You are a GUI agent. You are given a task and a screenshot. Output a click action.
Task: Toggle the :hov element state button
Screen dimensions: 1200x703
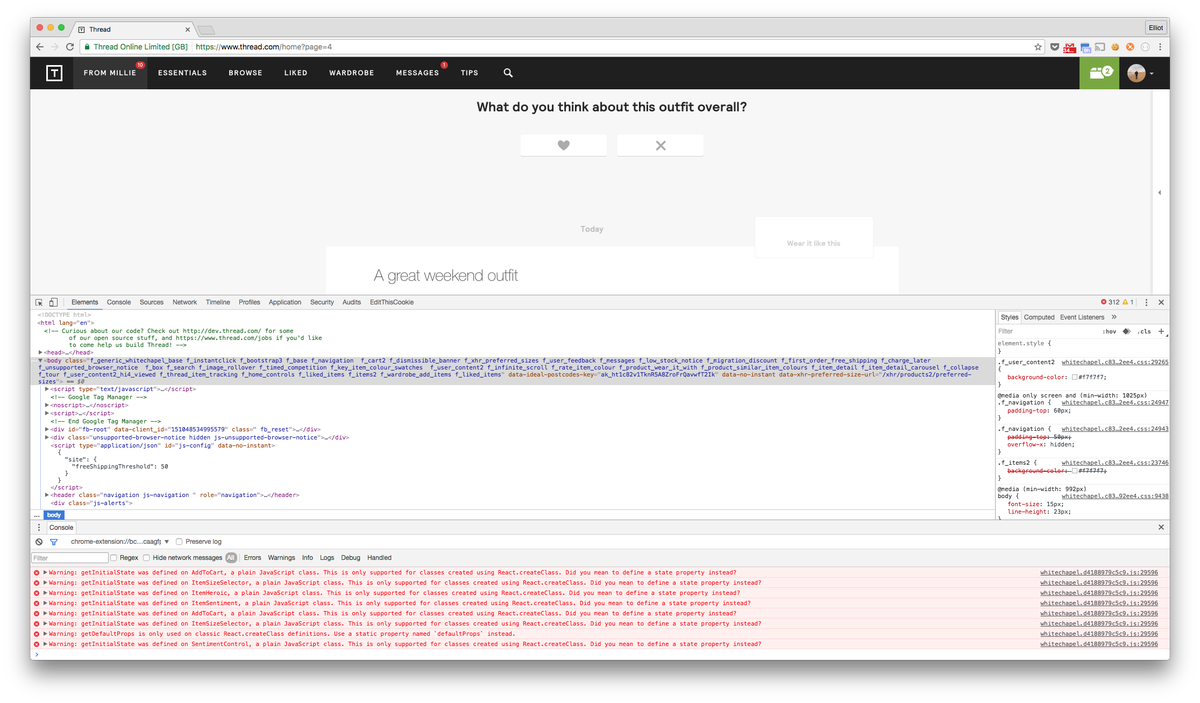[x=1109, y=331]
